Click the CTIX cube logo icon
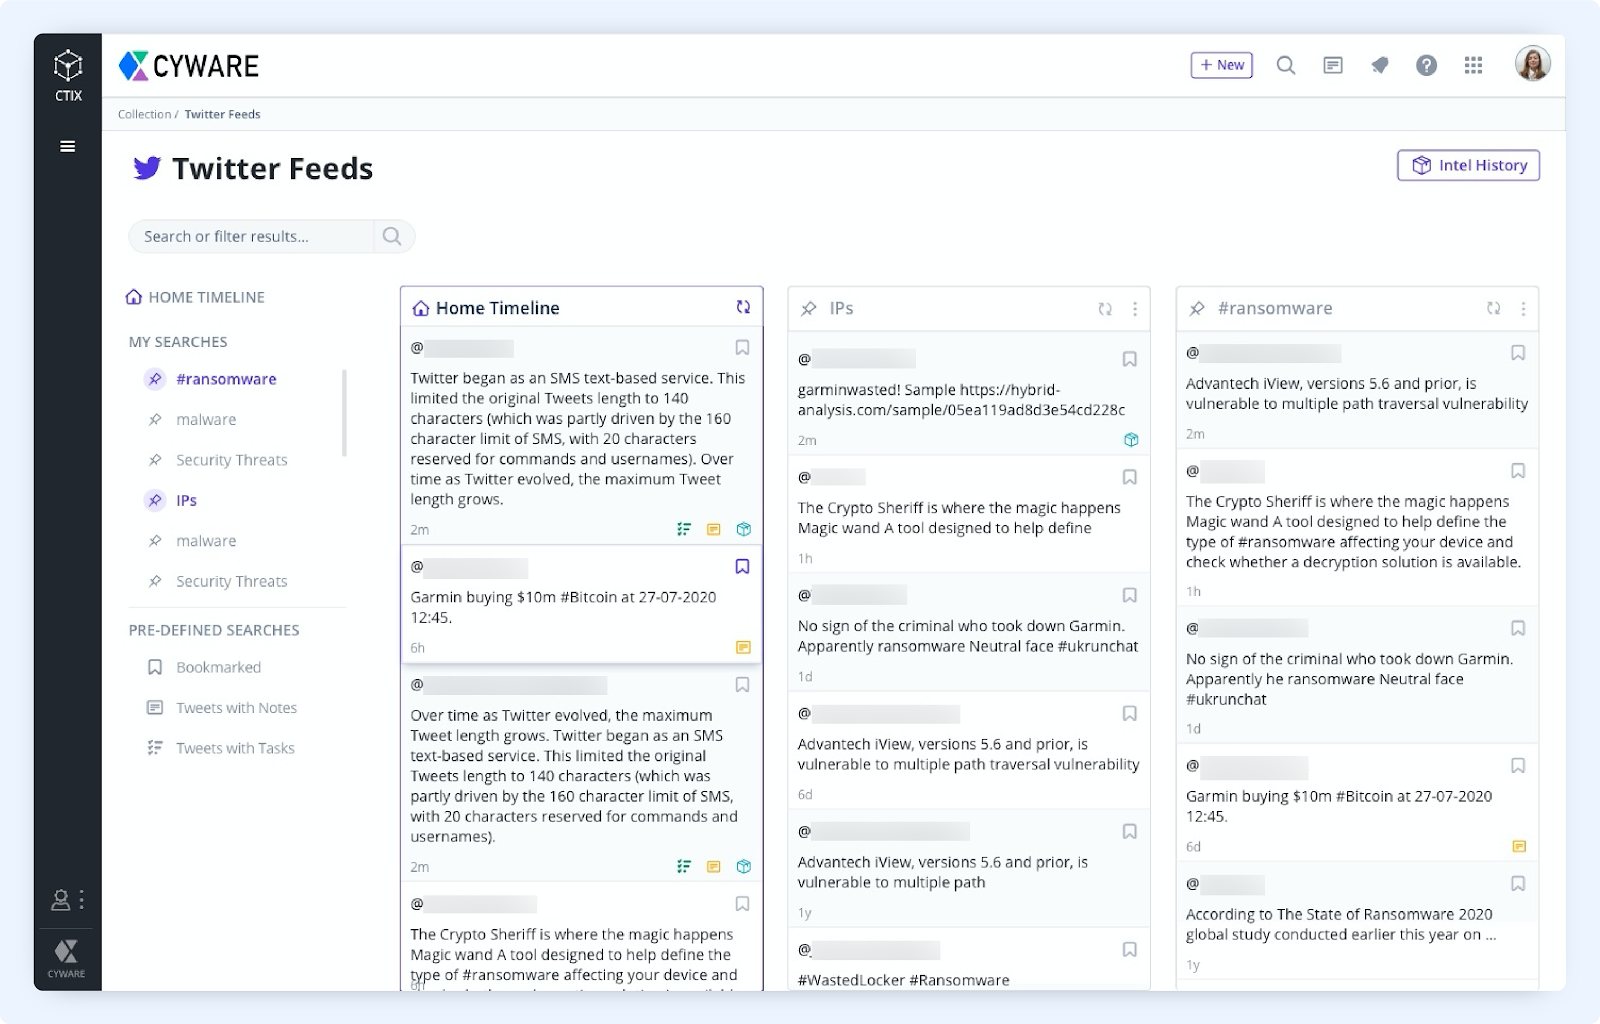Image resolution: width=1600 pixels, height=1024 pixels. tap(68, 67)
